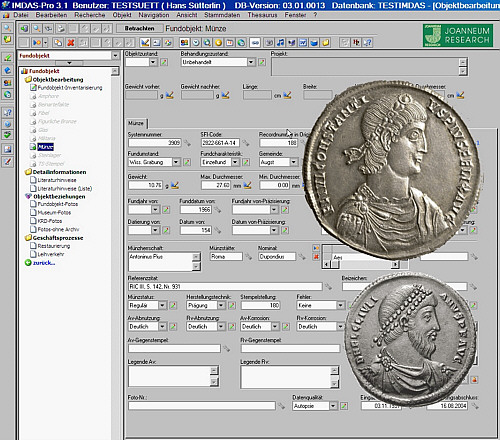This screenshot has width=500, height=440.
Task: Click the measure icon next to Gewicht vorher
Action: [170, 95]
